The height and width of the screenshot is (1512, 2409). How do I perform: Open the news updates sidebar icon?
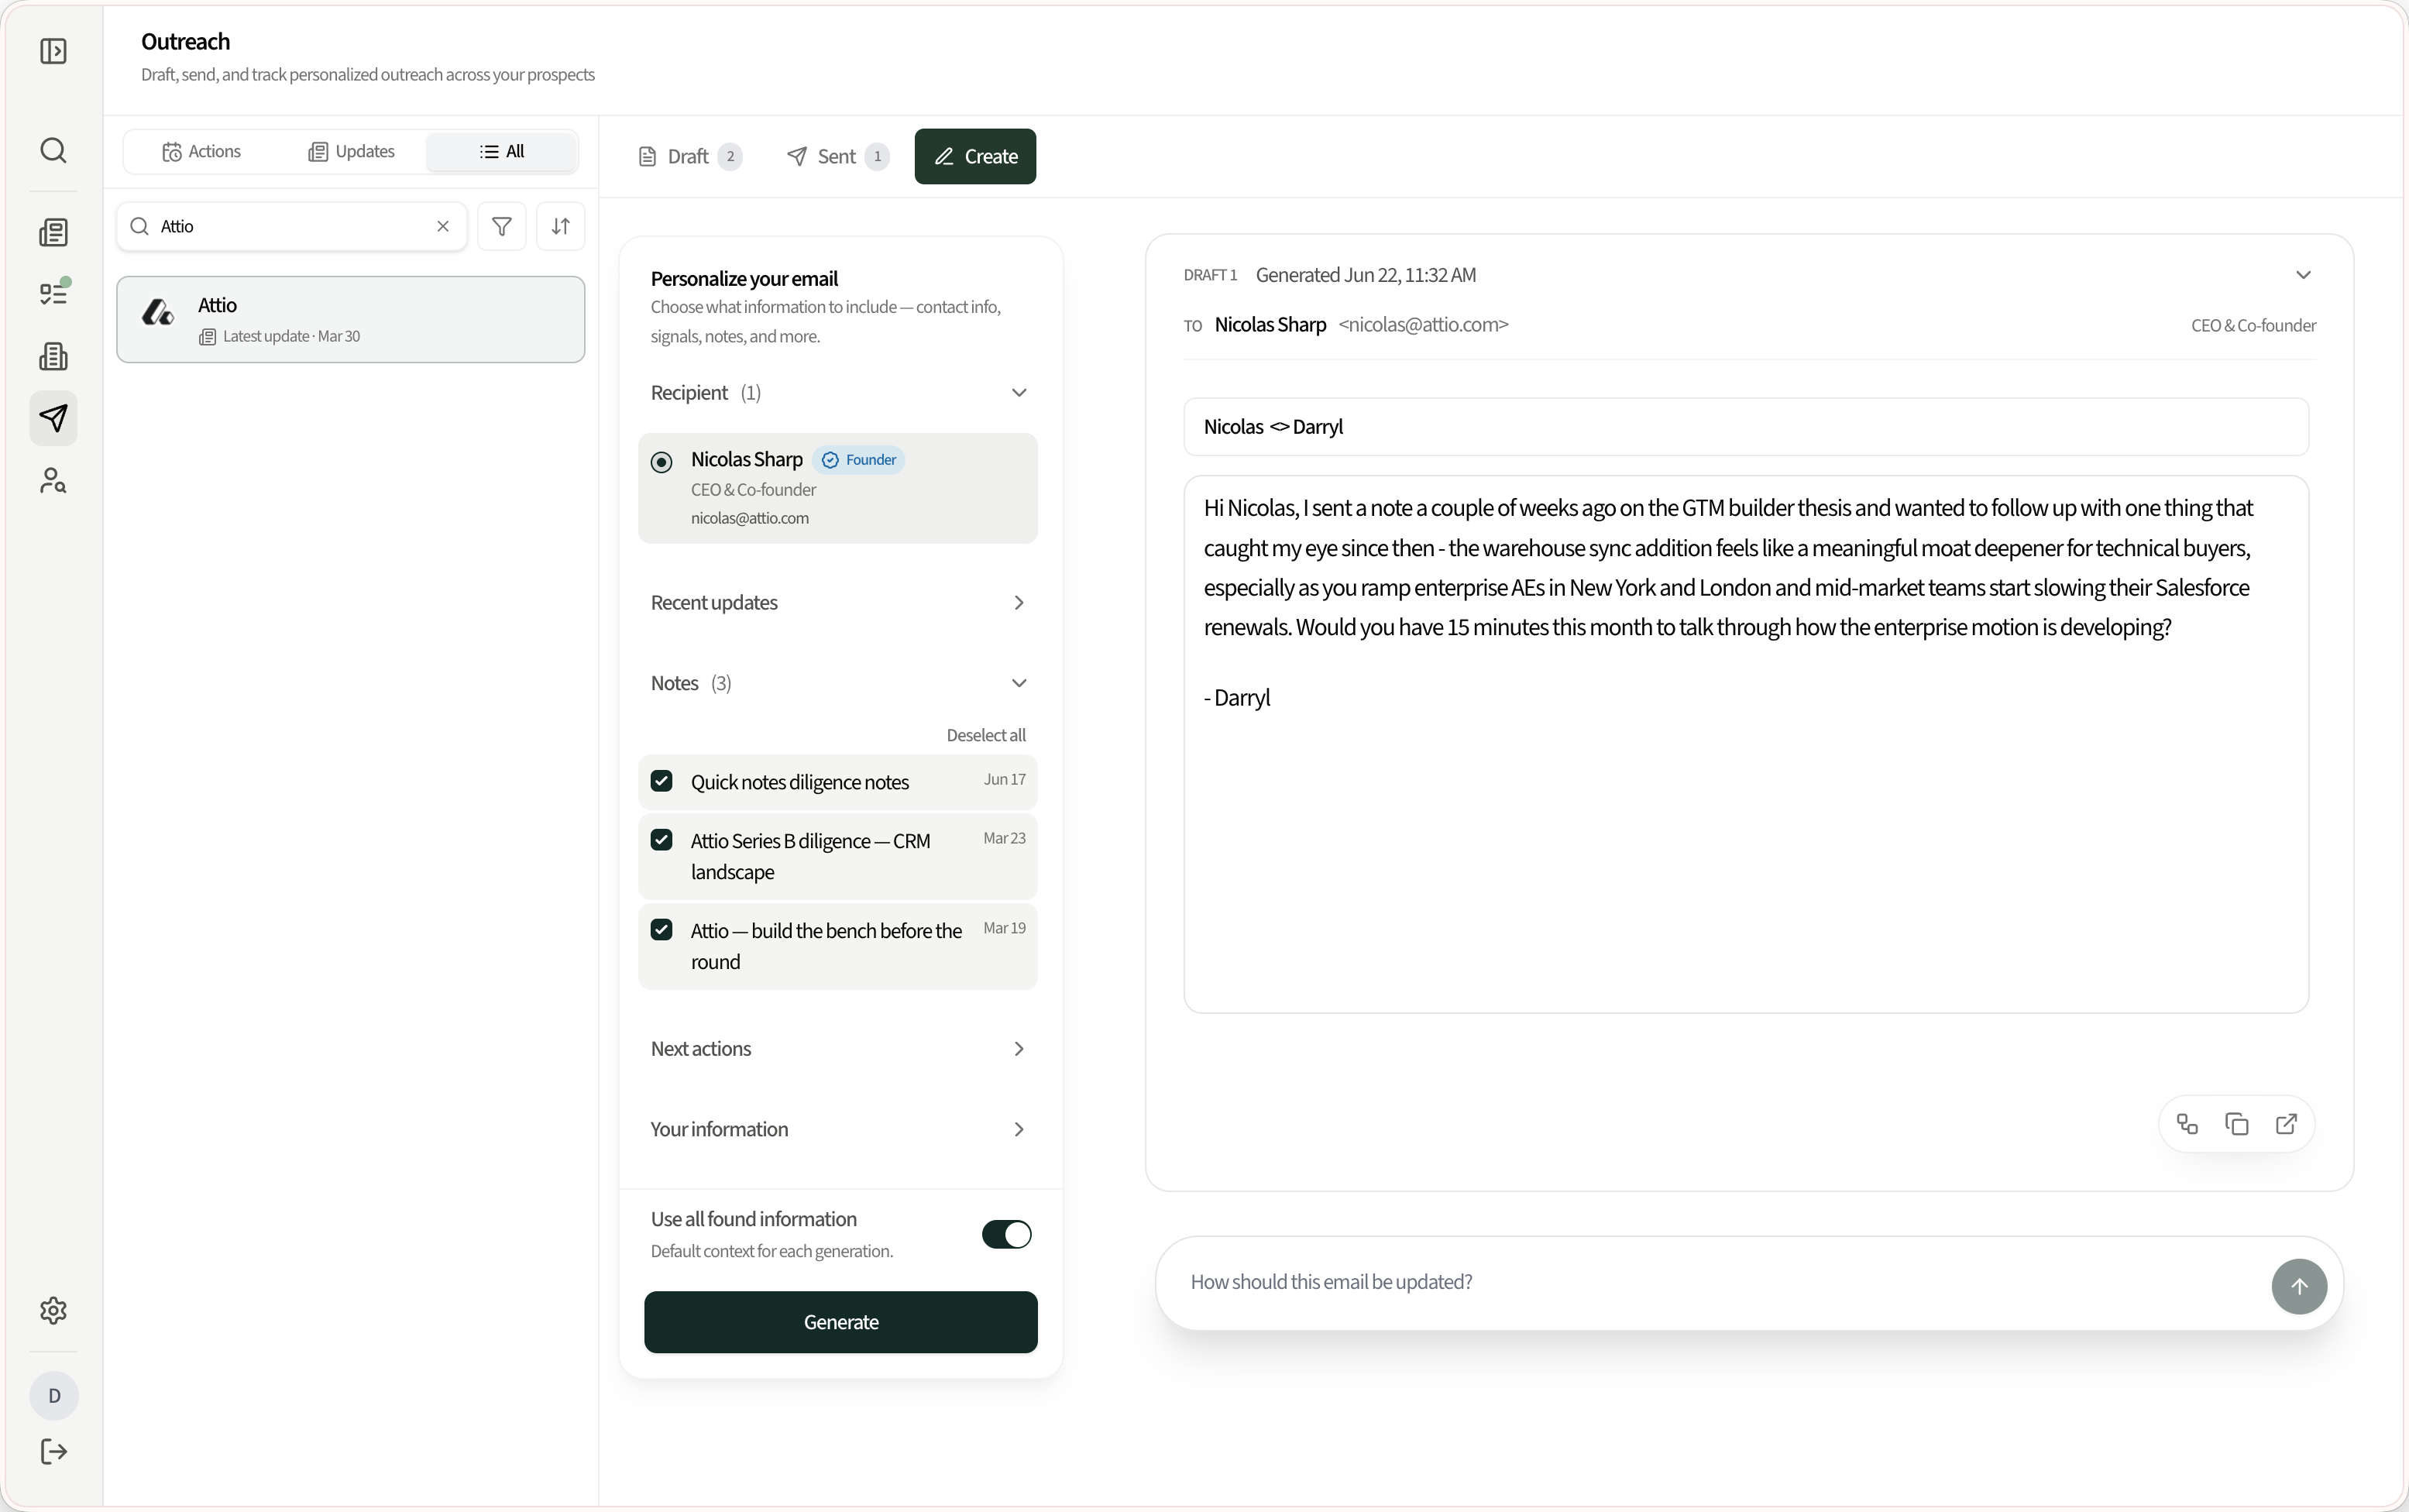pos(53,233)
